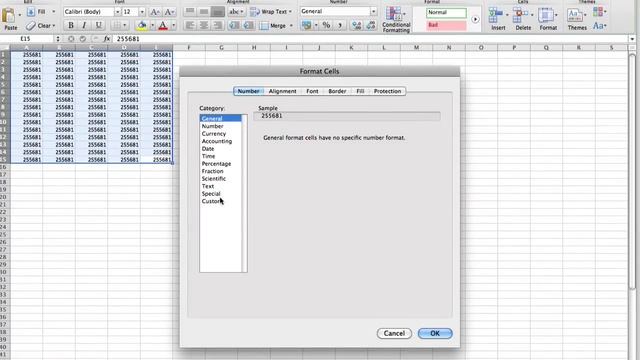The image size is (640, 360).
Task: Apply percent style
Action: [326, 25]
